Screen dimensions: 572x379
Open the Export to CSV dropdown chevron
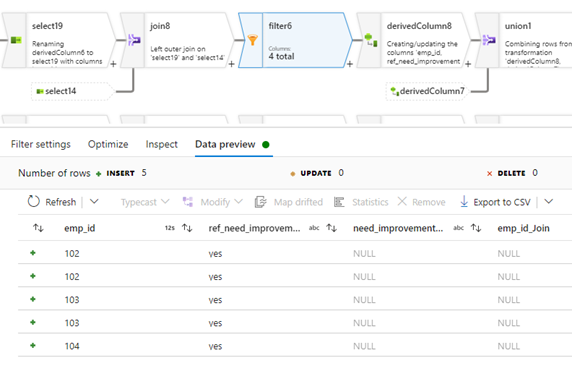(x=549, y=201)
